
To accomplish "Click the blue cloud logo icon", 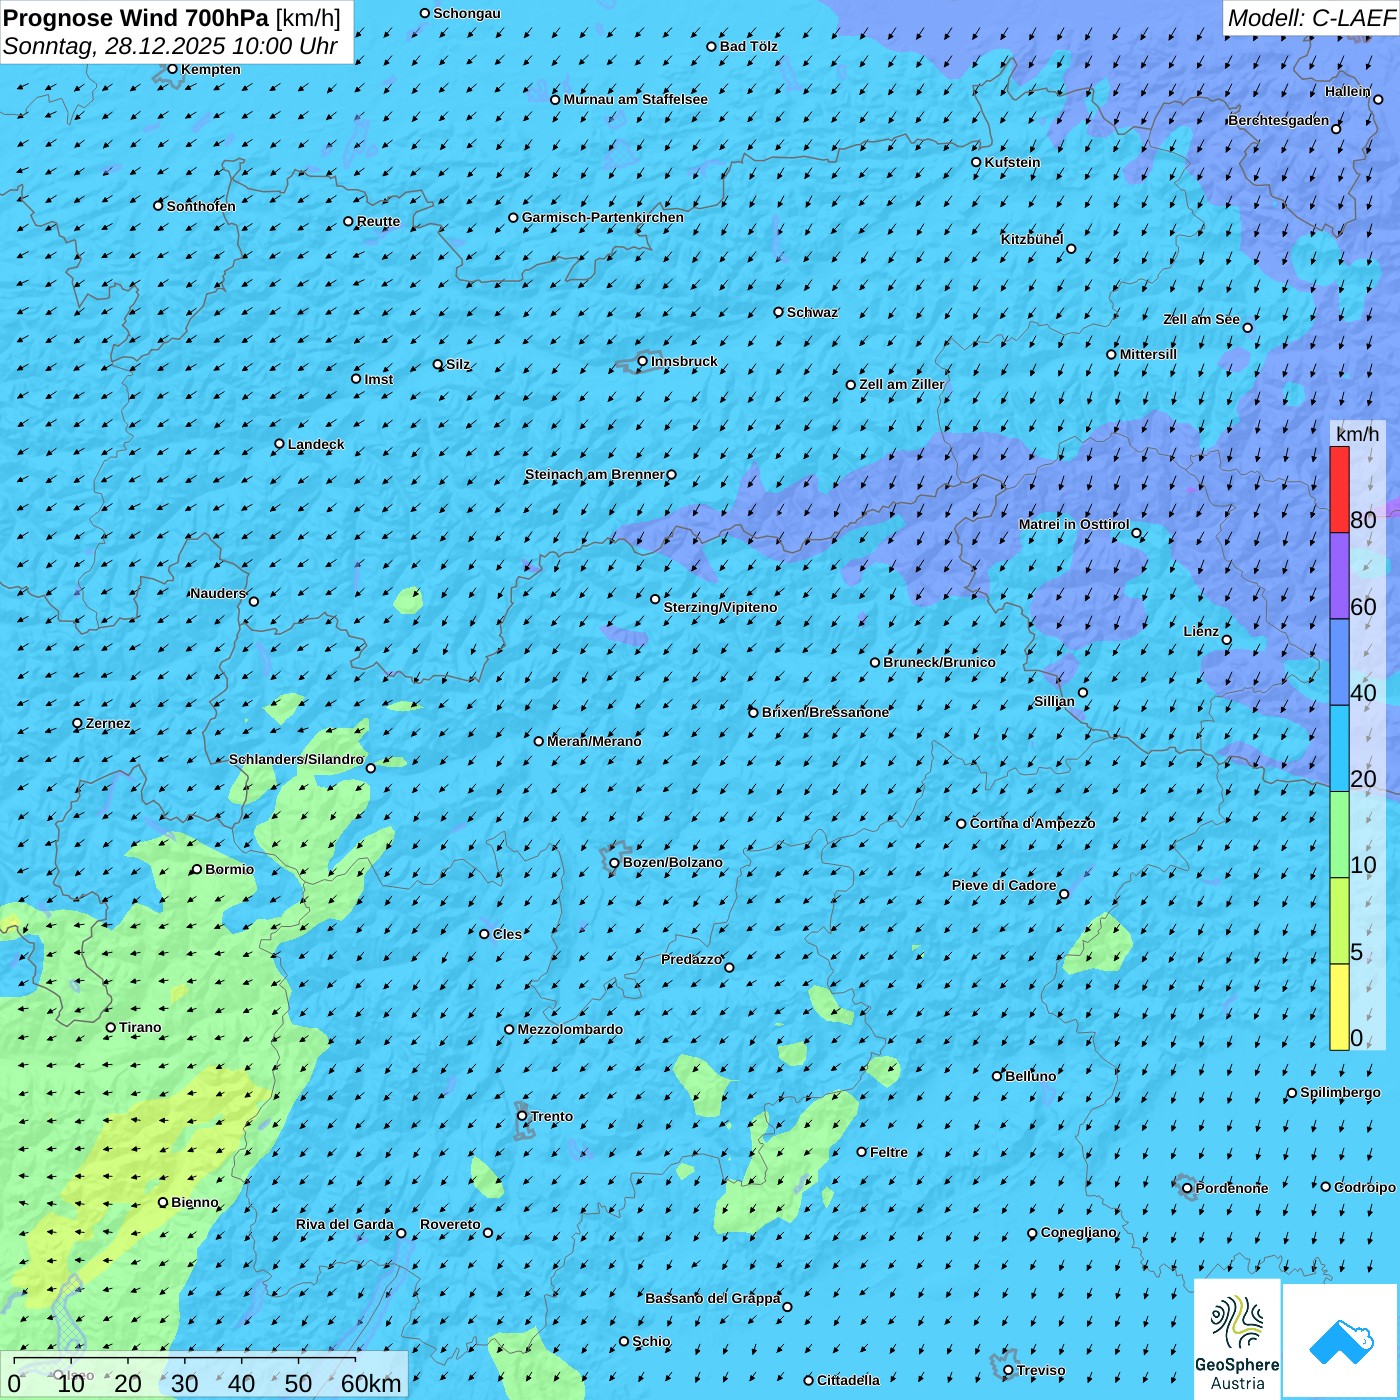I will coord(1341,1341).
